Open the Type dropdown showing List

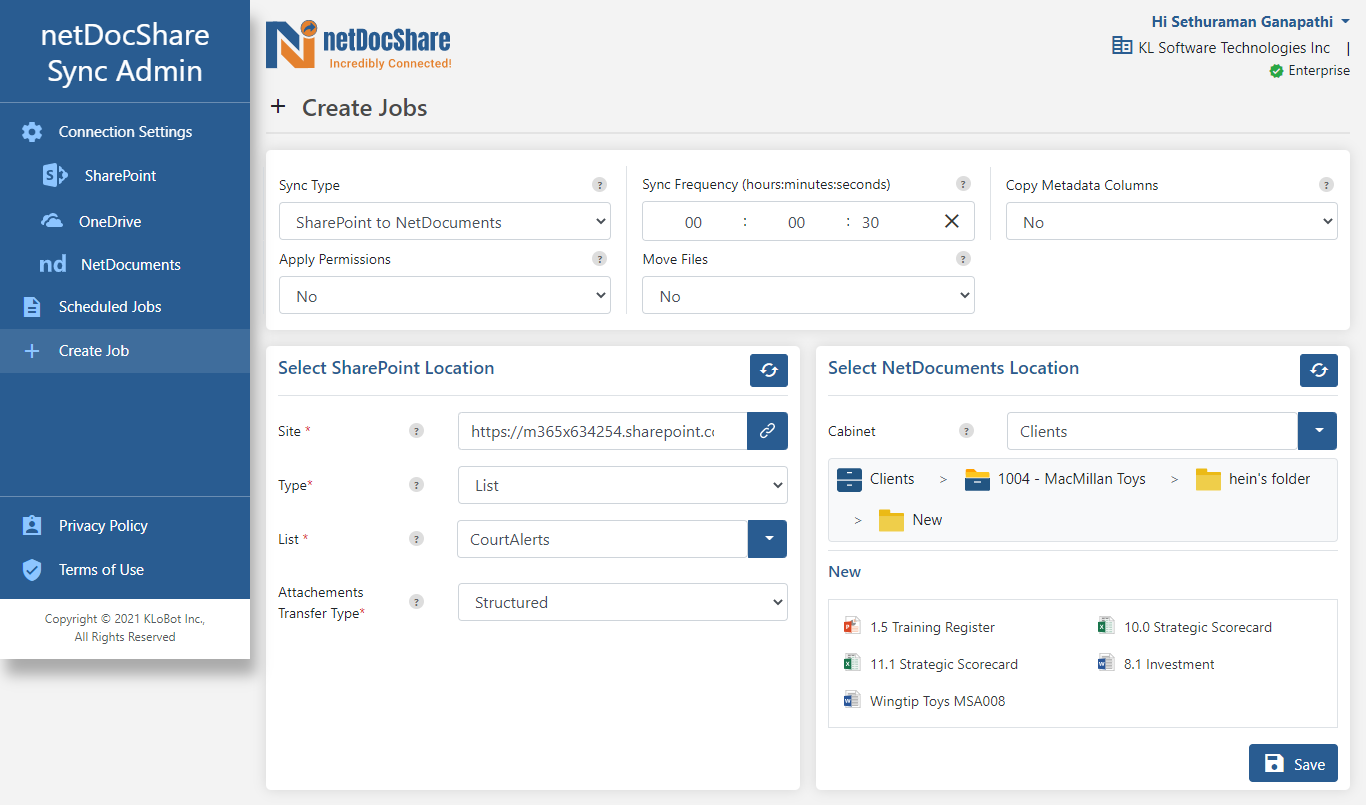[x=623, y=485]
